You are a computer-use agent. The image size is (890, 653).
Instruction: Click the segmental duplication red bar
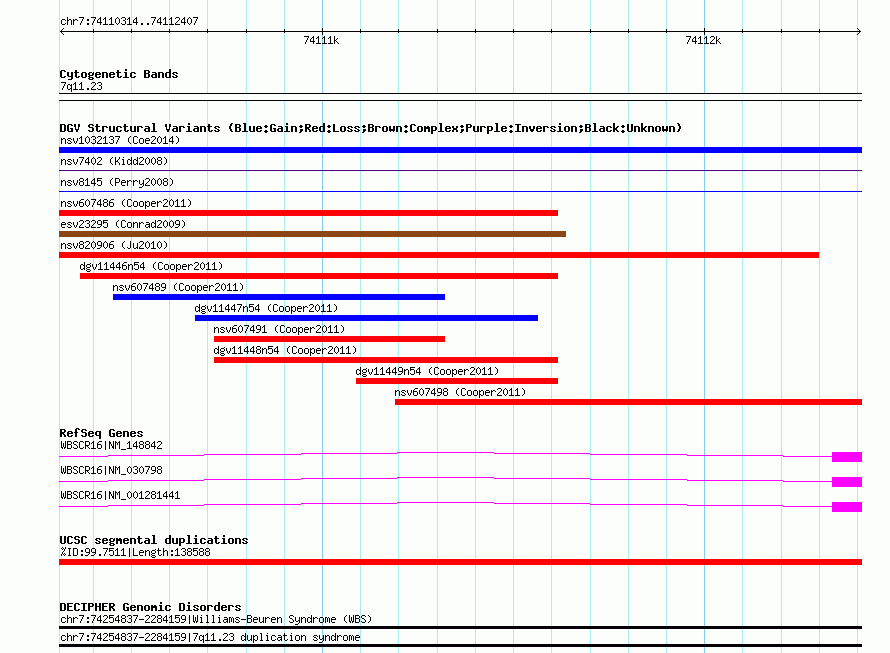coord(460,562)
